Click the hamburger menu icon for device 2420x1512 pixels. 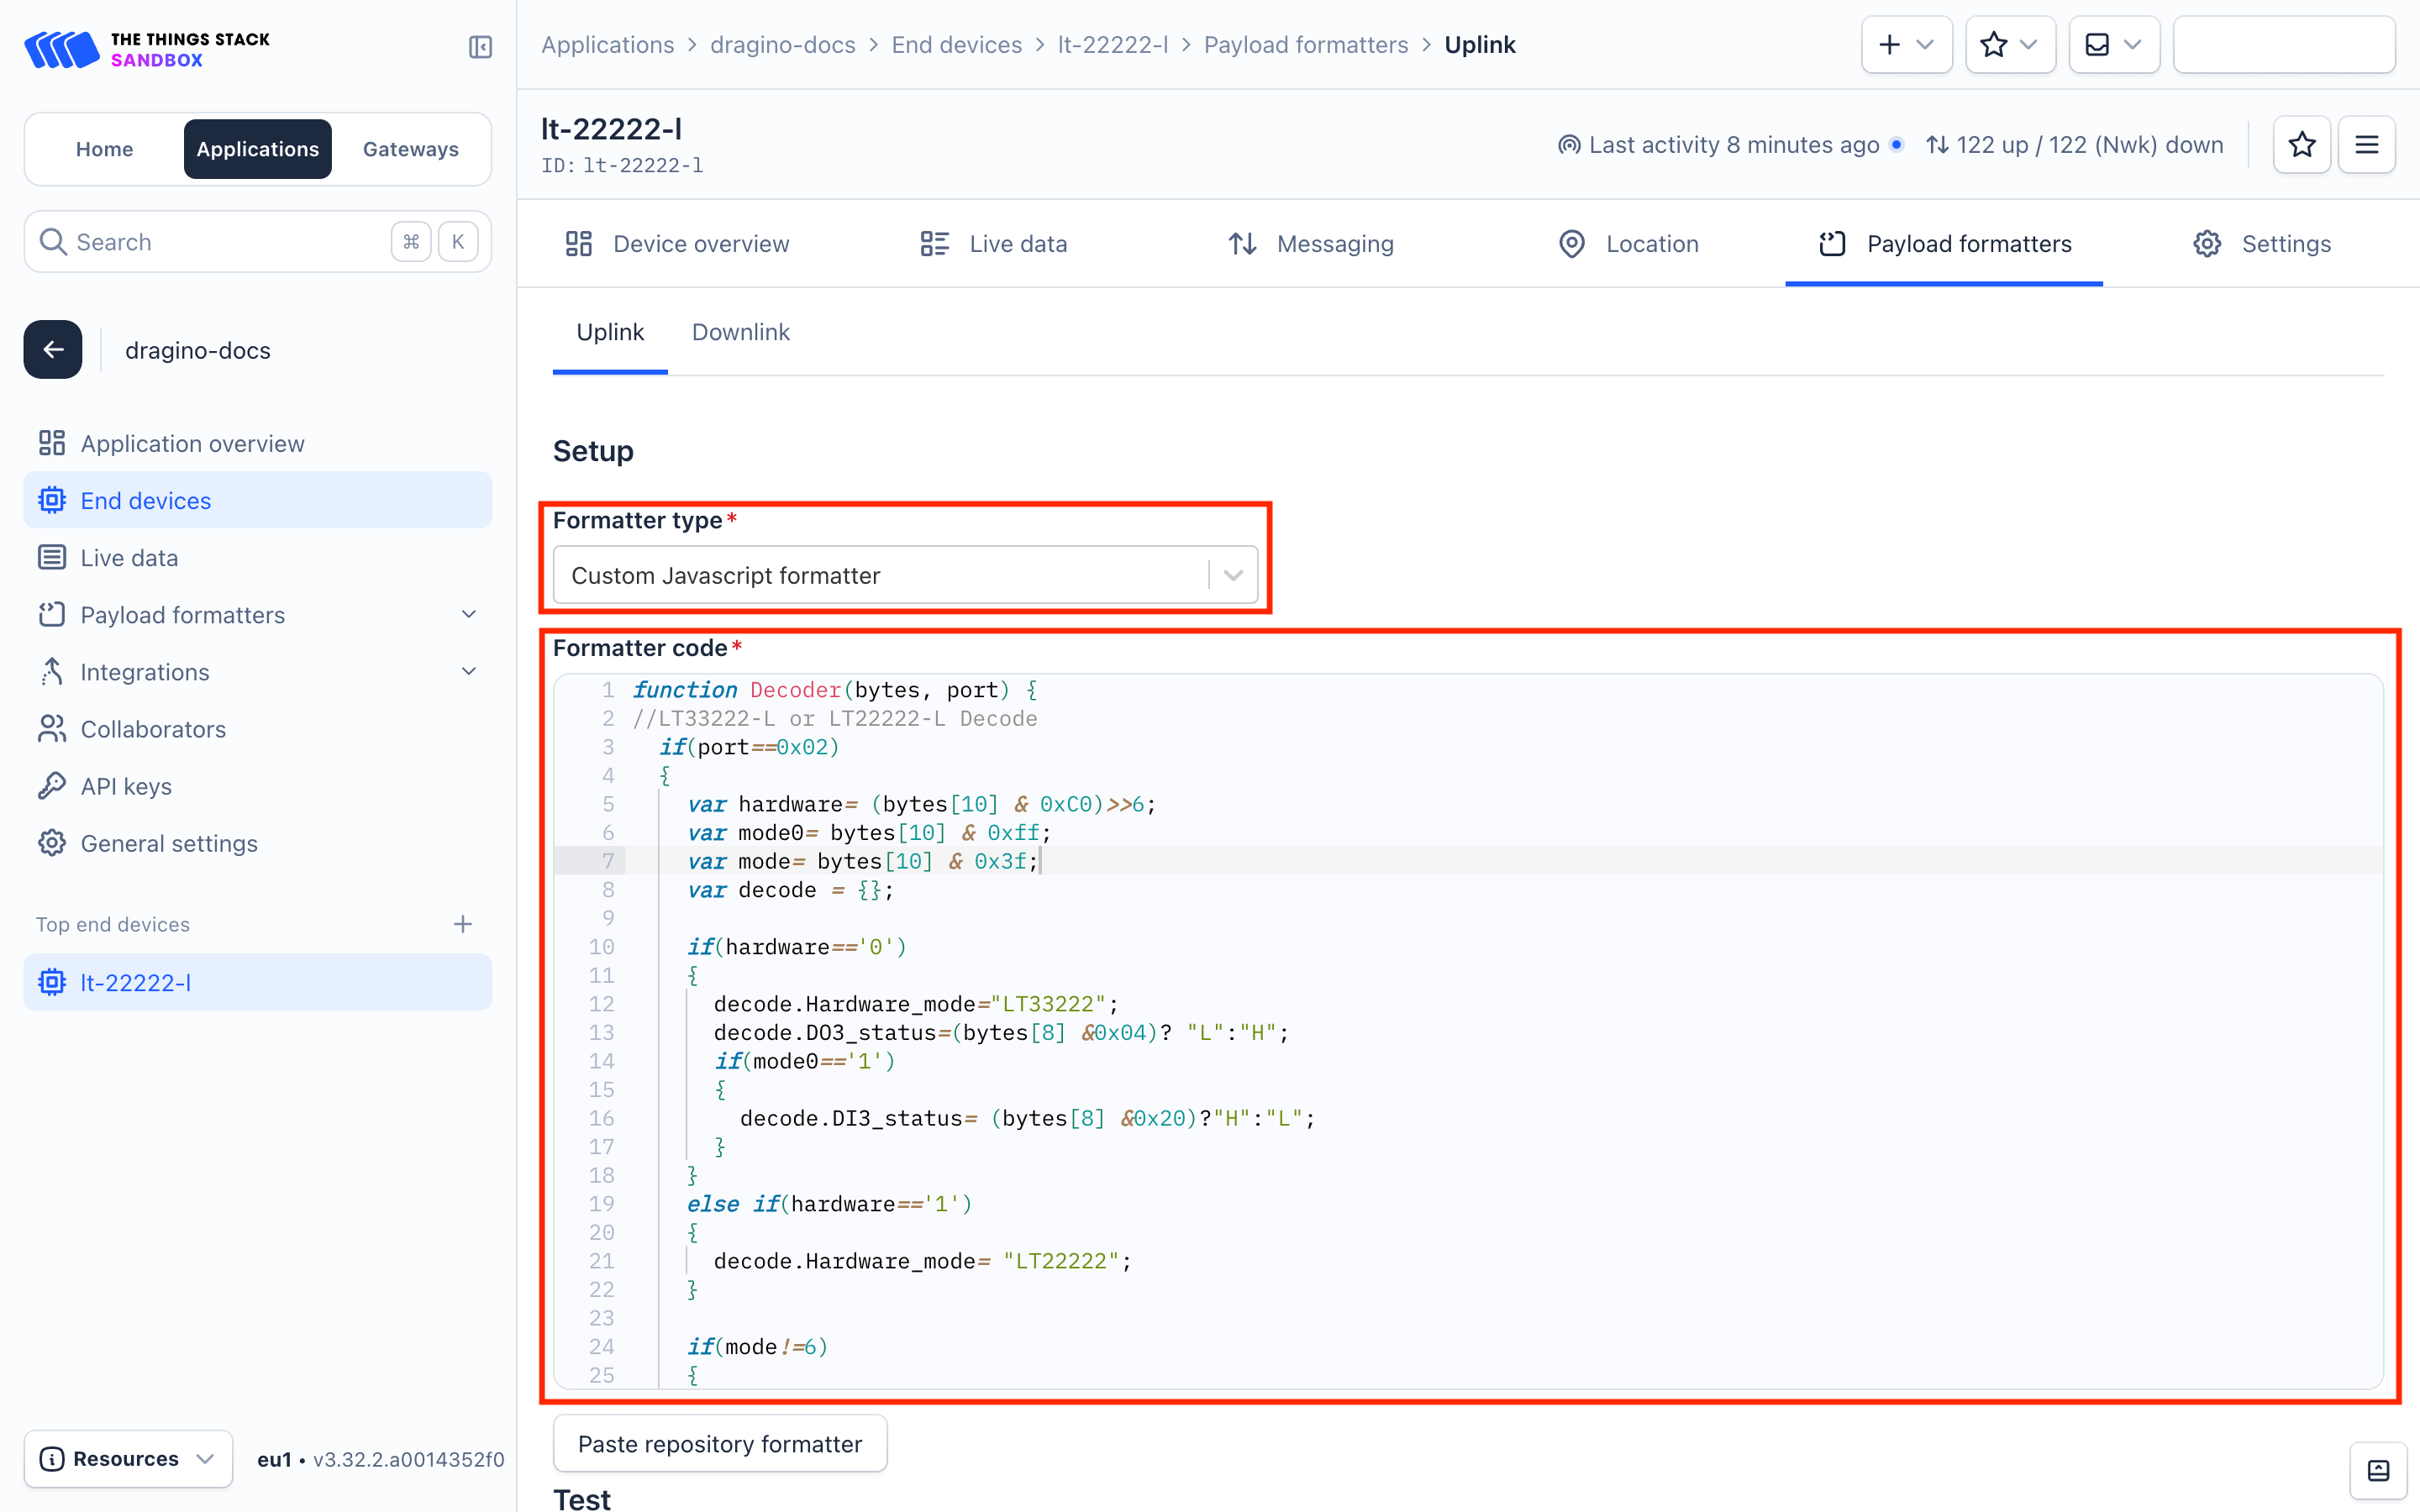2366,144
